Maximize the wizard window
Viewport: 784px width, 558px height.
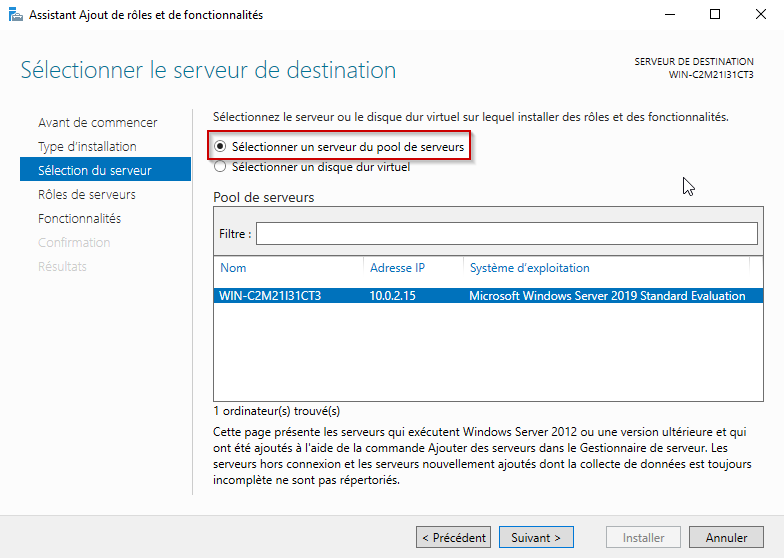point(715,14)
